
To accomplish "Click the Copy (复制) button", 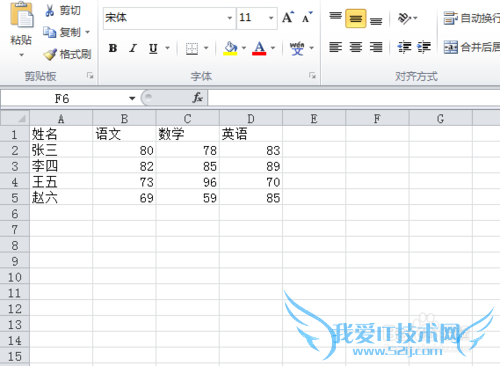I will point(62,32).
